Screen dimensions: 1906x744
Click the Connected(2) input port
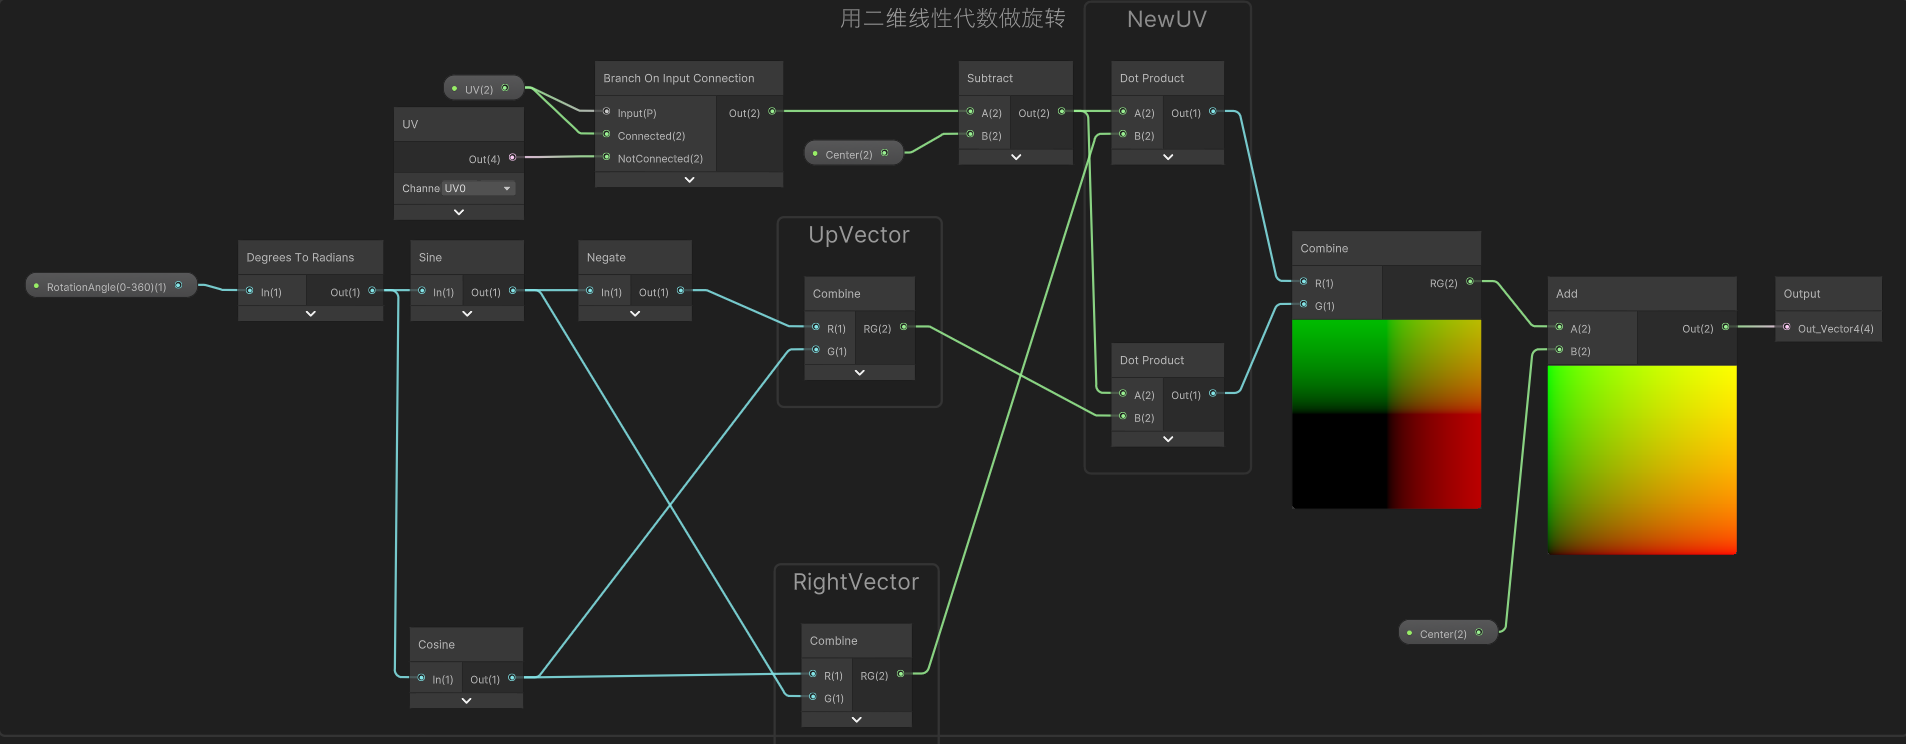point(607,135)
